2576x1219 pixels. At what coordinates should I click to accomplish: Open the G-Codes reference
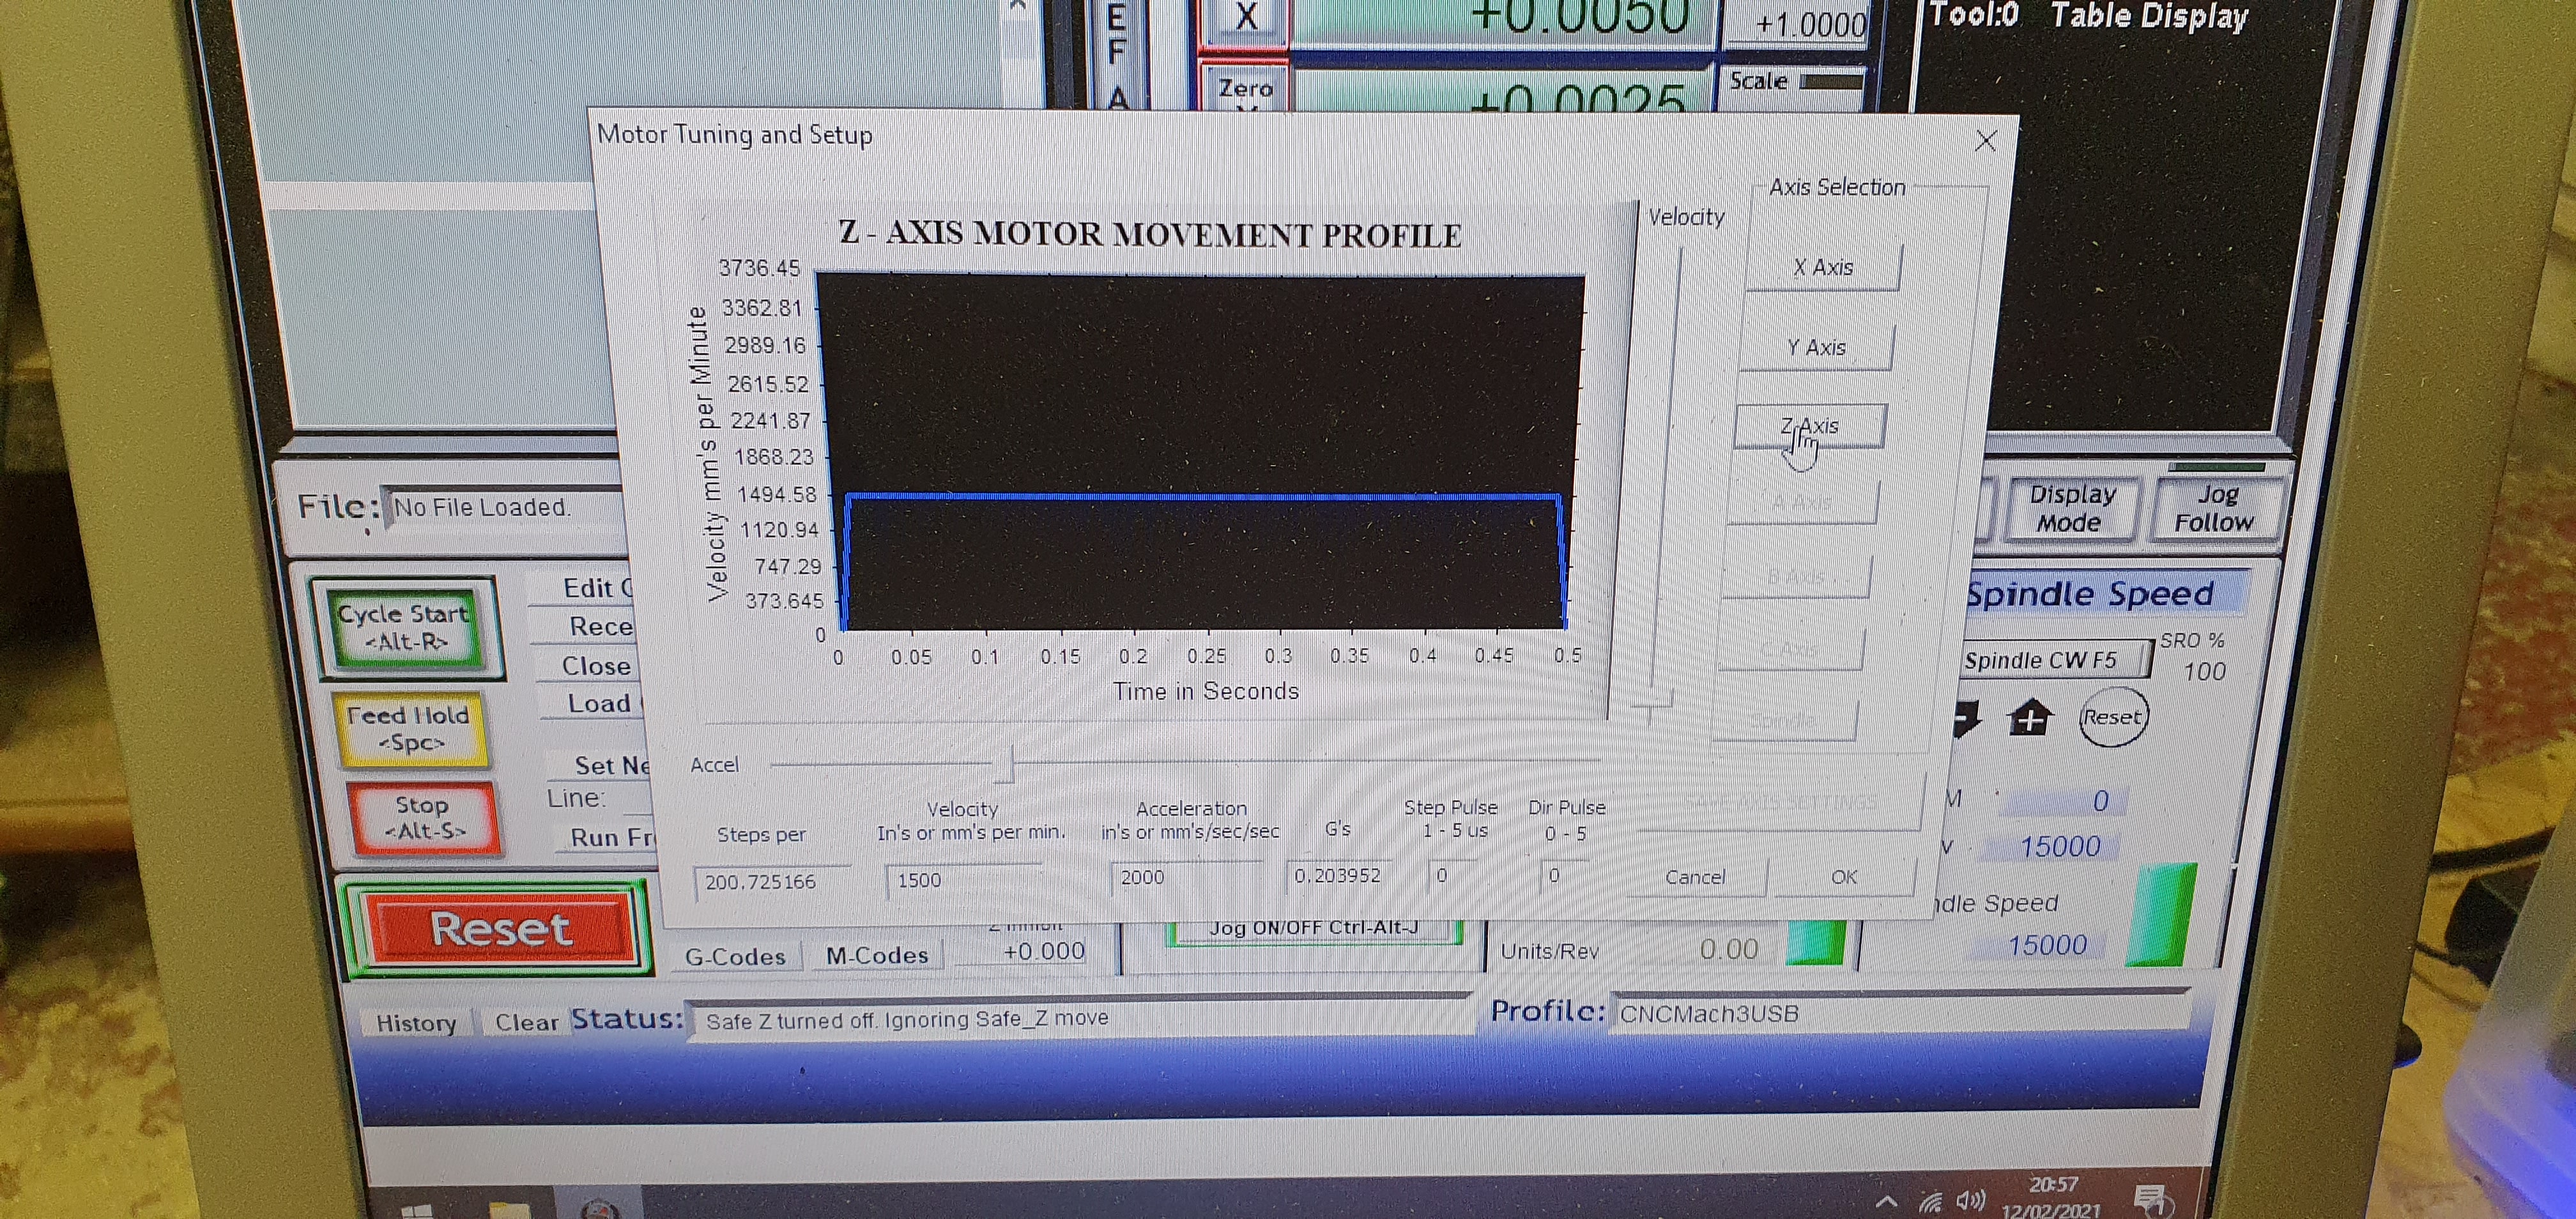(x=735, y=956)
